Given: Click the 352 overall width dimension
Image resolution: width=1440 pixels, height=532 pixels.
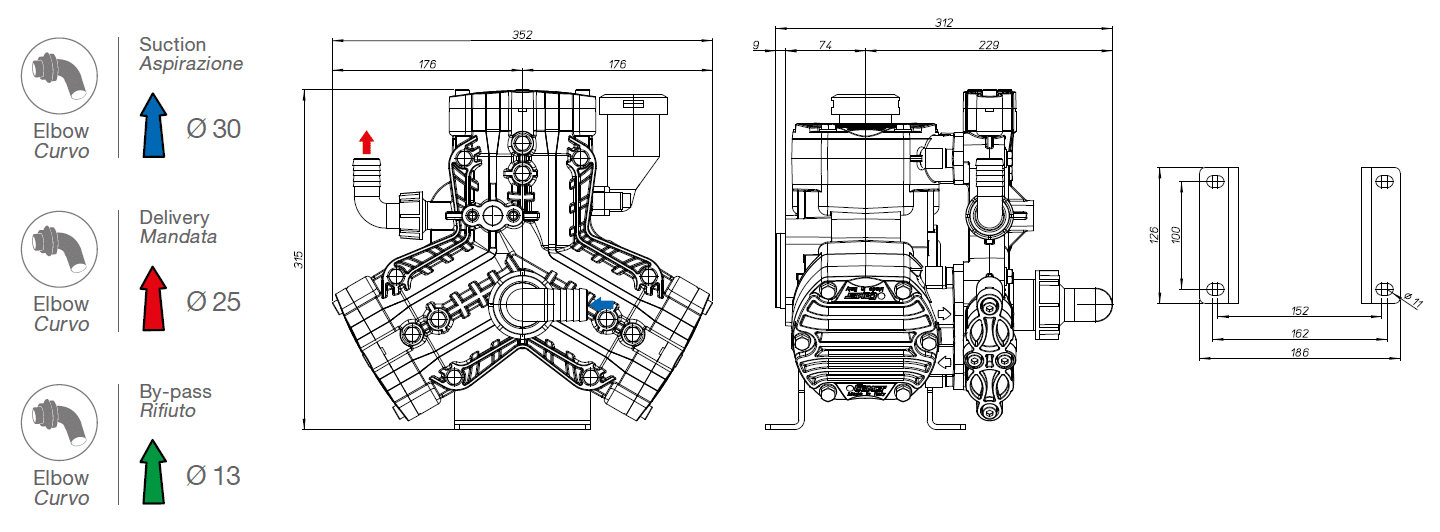Looking at the screenshot, I should click(x=522, y=34).
